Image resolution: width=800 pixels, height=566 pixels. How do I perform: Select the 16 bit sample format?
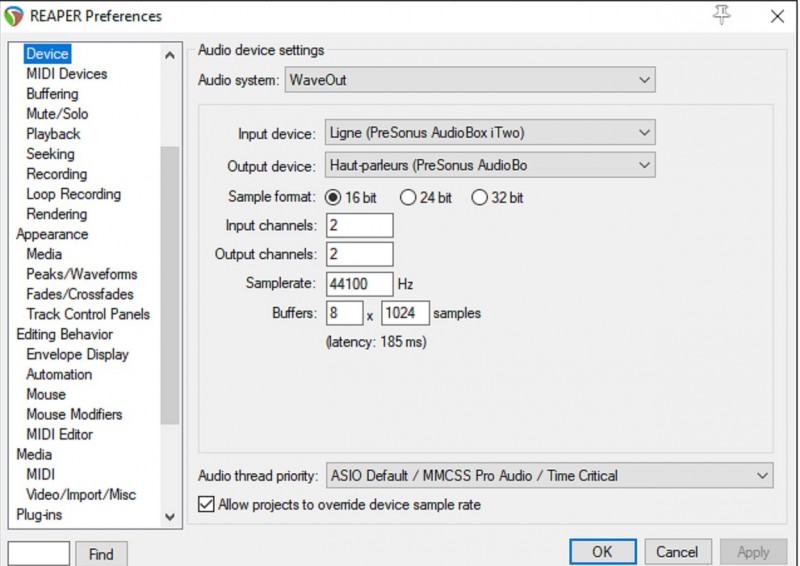click(x=333, y=198)
